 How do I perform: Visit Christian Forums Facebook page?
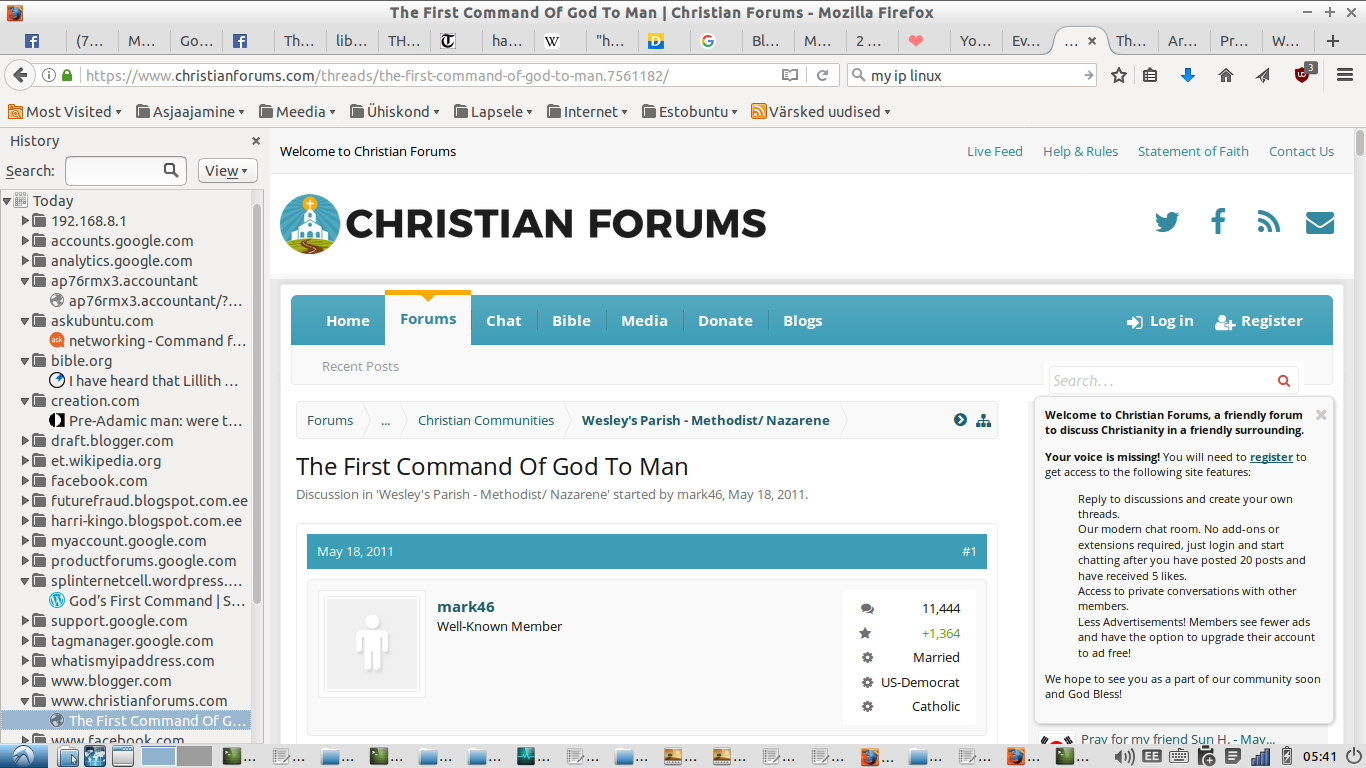click(x=1218, y=222)
